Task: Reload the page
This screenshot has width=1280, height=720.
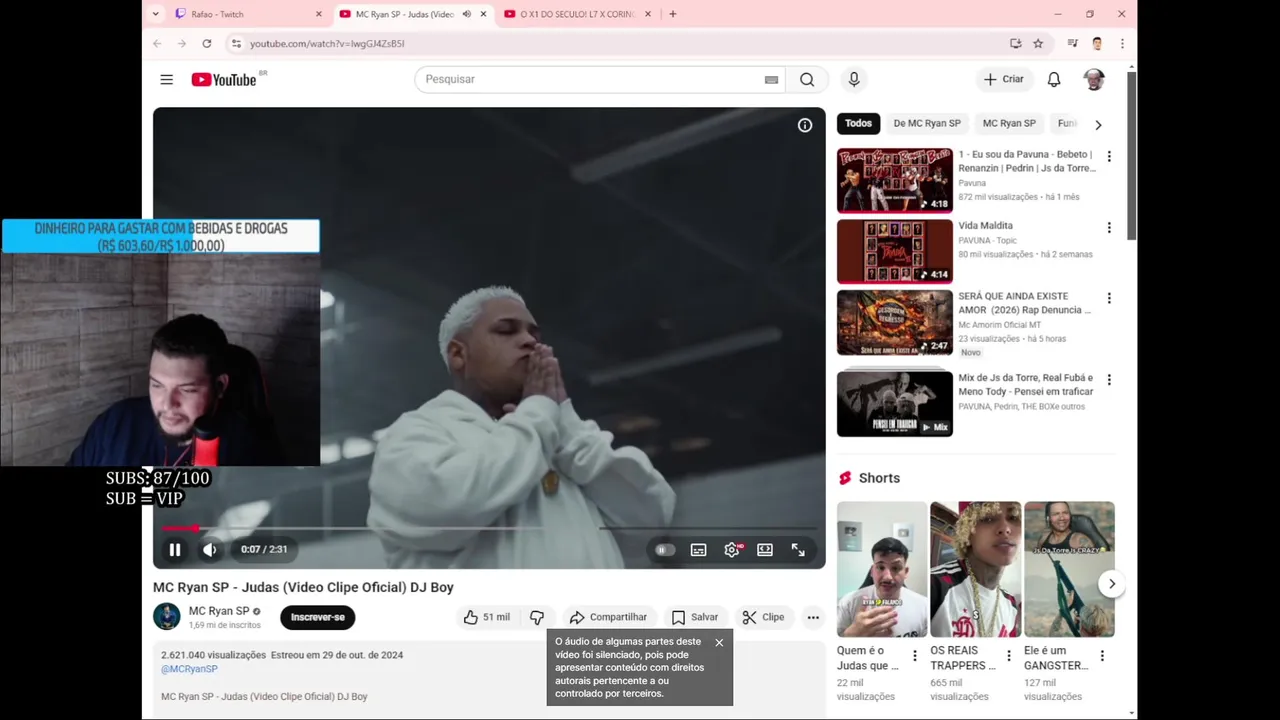Action: pos(207,43)
